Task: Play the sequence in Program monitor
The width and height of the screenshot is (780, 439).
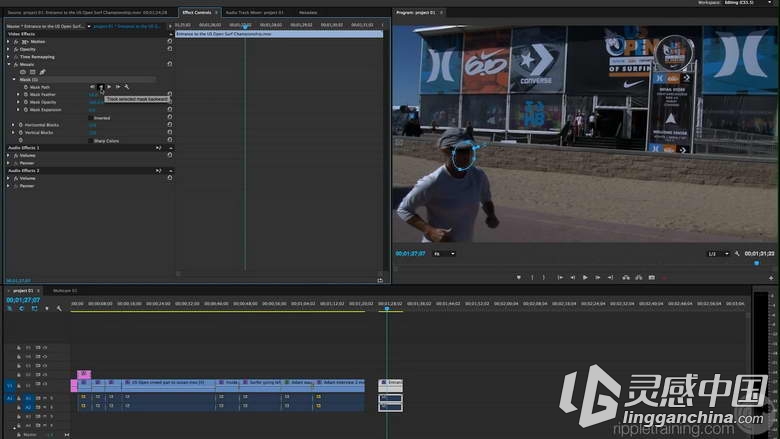Action: pos(585,277)
